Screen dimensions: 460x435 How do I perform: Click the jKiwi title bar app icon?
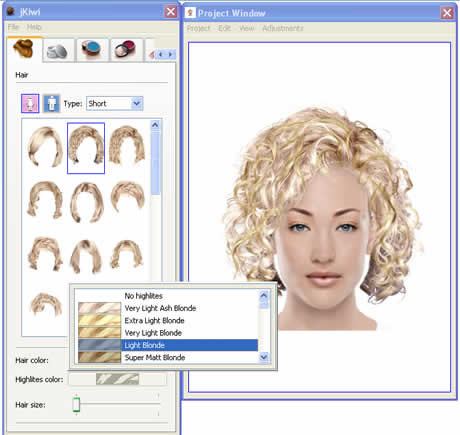tap(11, 12)
